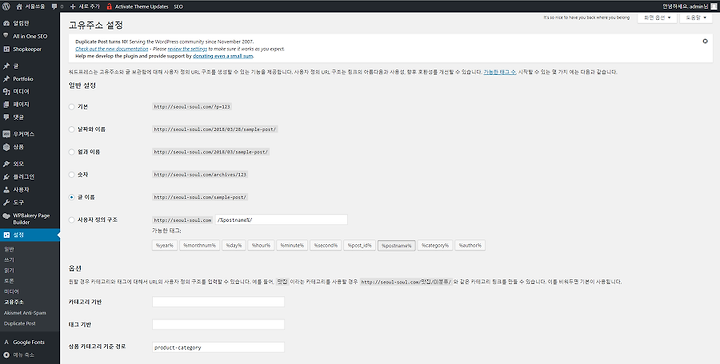Focus the 카테고리 기반 input field
The width and height of the screenshot is (720, 364).
click(219, 302)
